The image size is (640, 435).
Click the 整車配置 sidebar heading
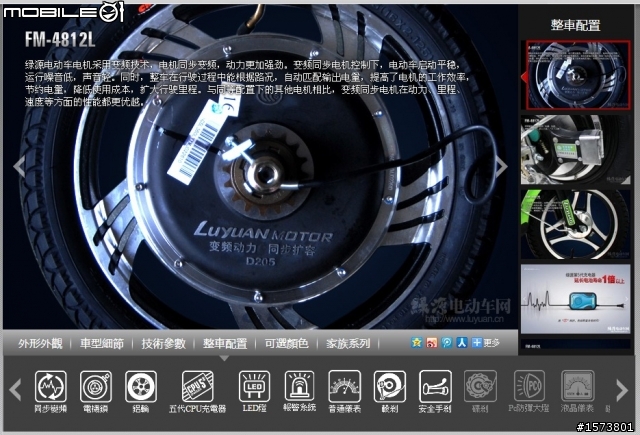tap(576, 25)
